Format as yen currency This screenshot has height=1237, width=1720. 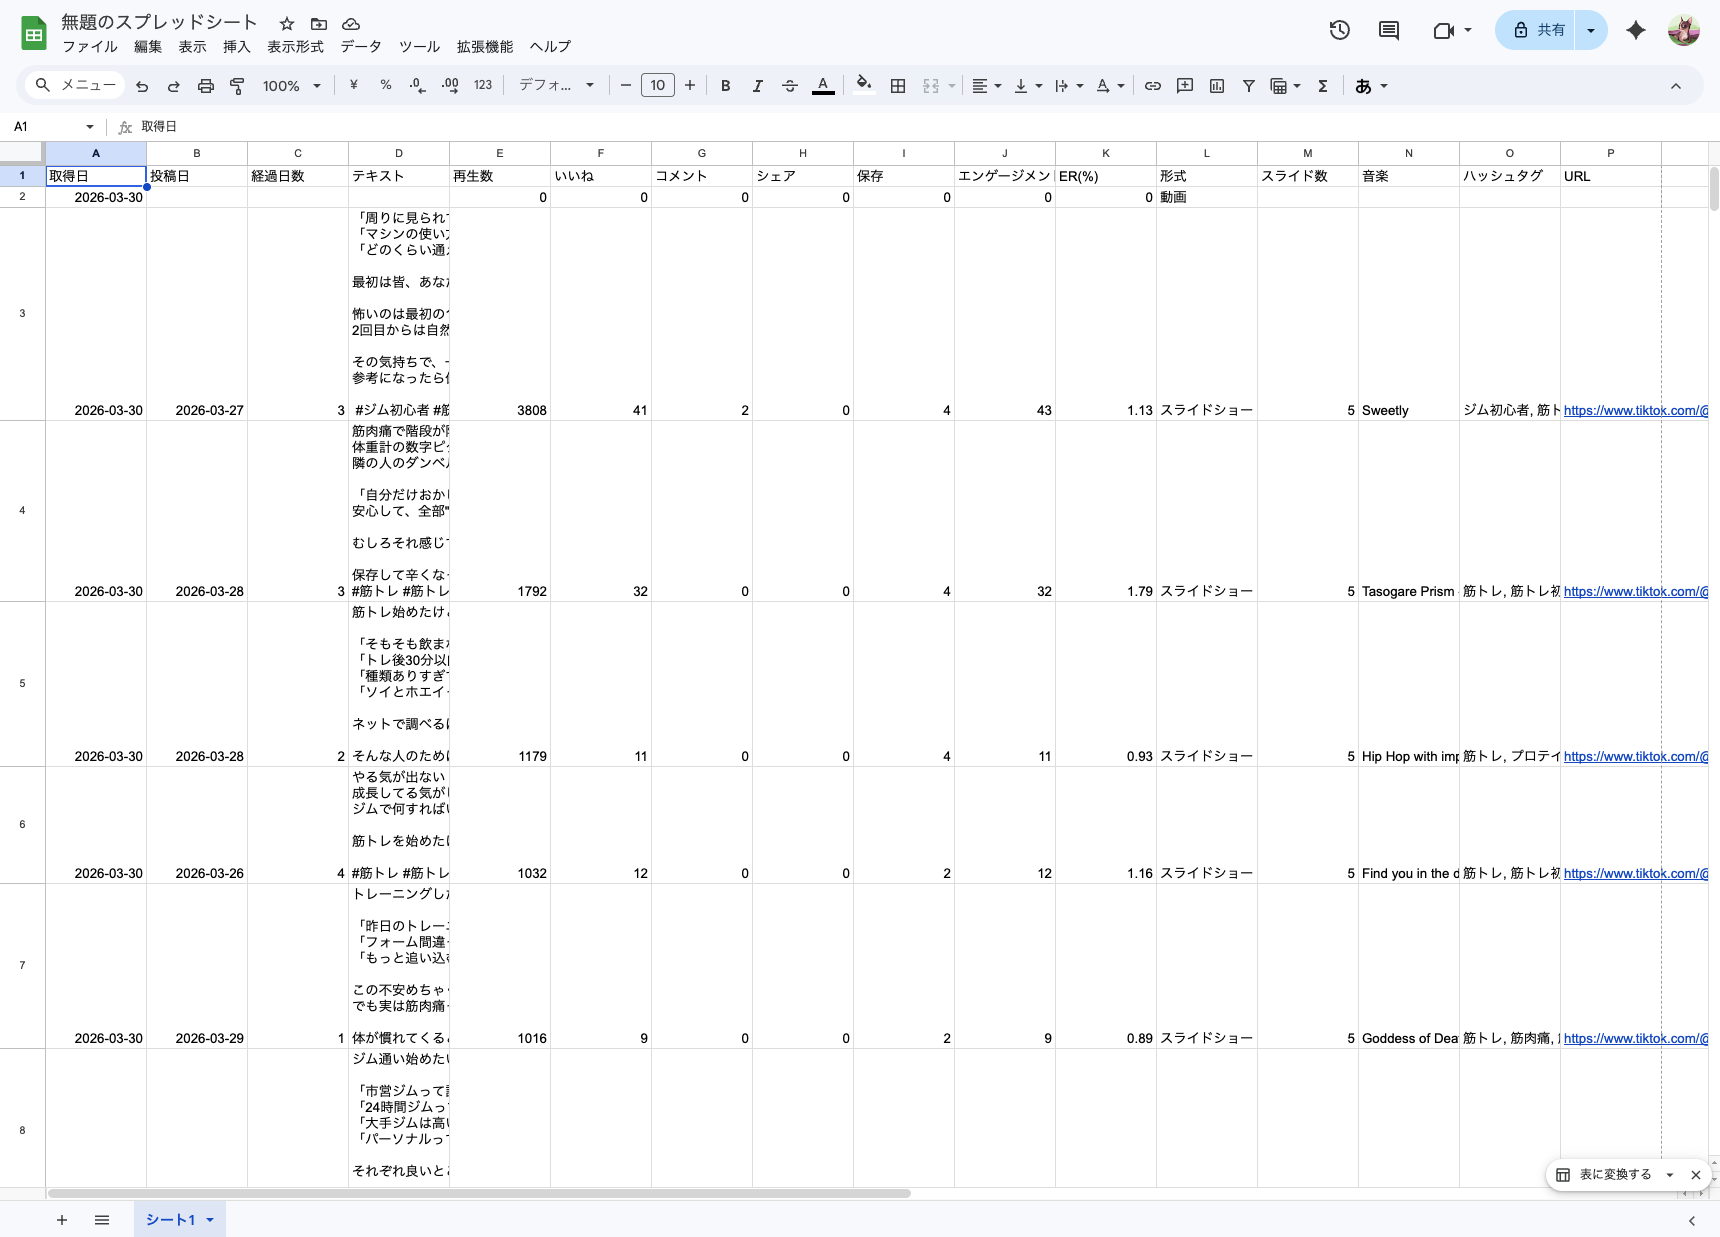coord(353,86)
